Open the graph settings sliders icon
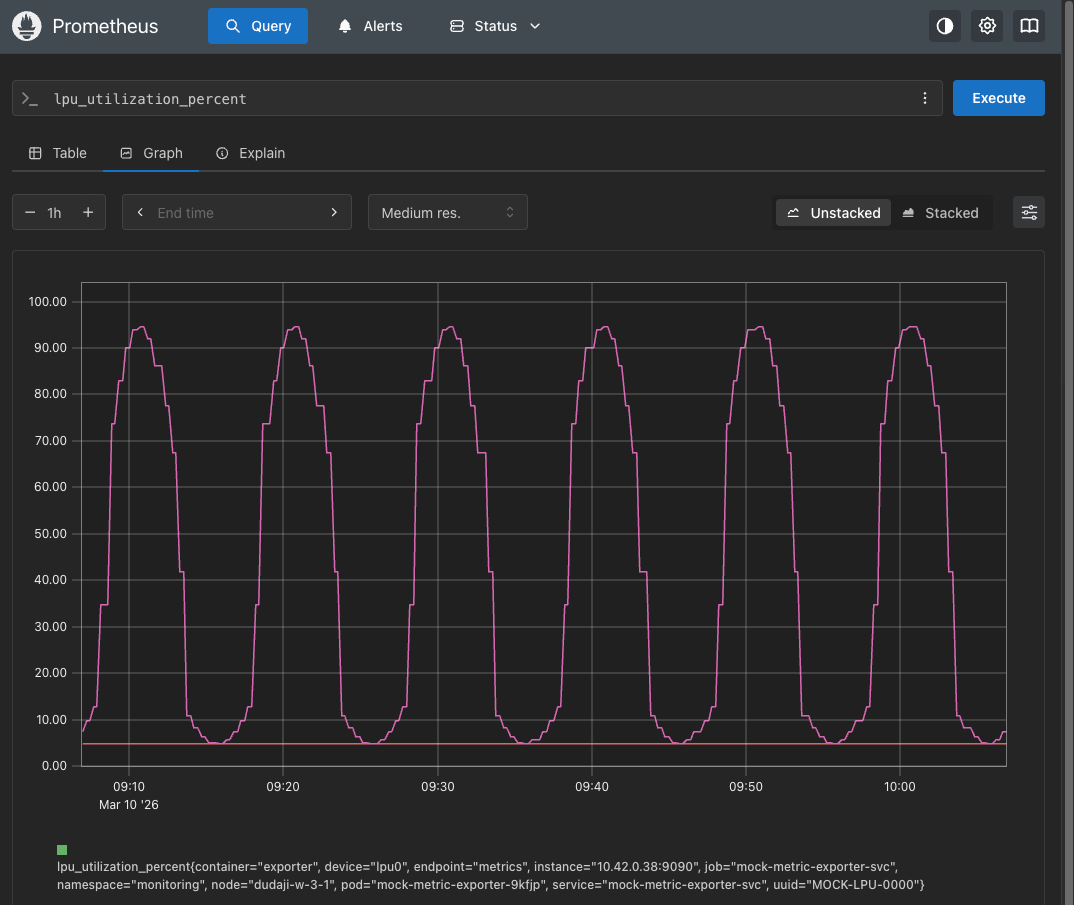 (x=1029, y=212)
